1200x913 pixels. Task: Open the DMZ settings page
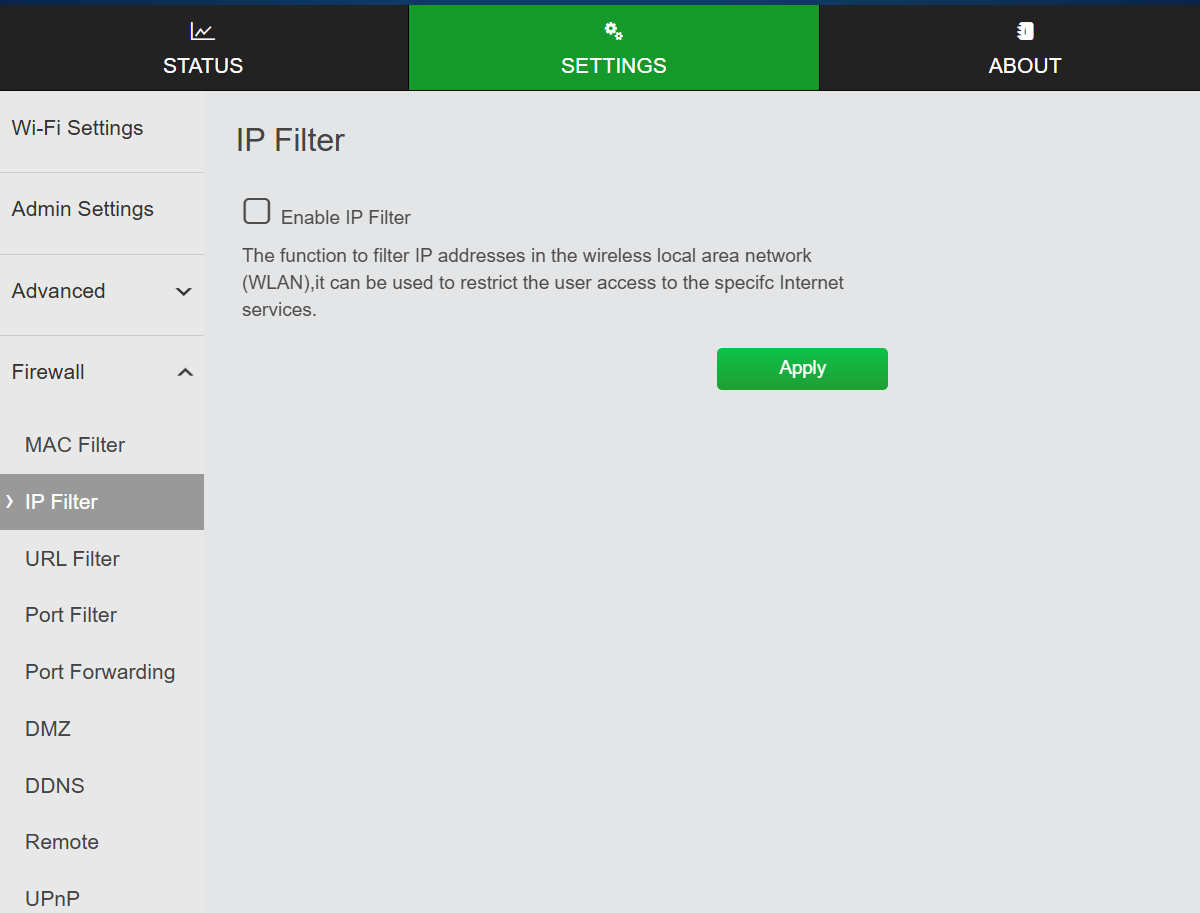(x=48, y=729)
